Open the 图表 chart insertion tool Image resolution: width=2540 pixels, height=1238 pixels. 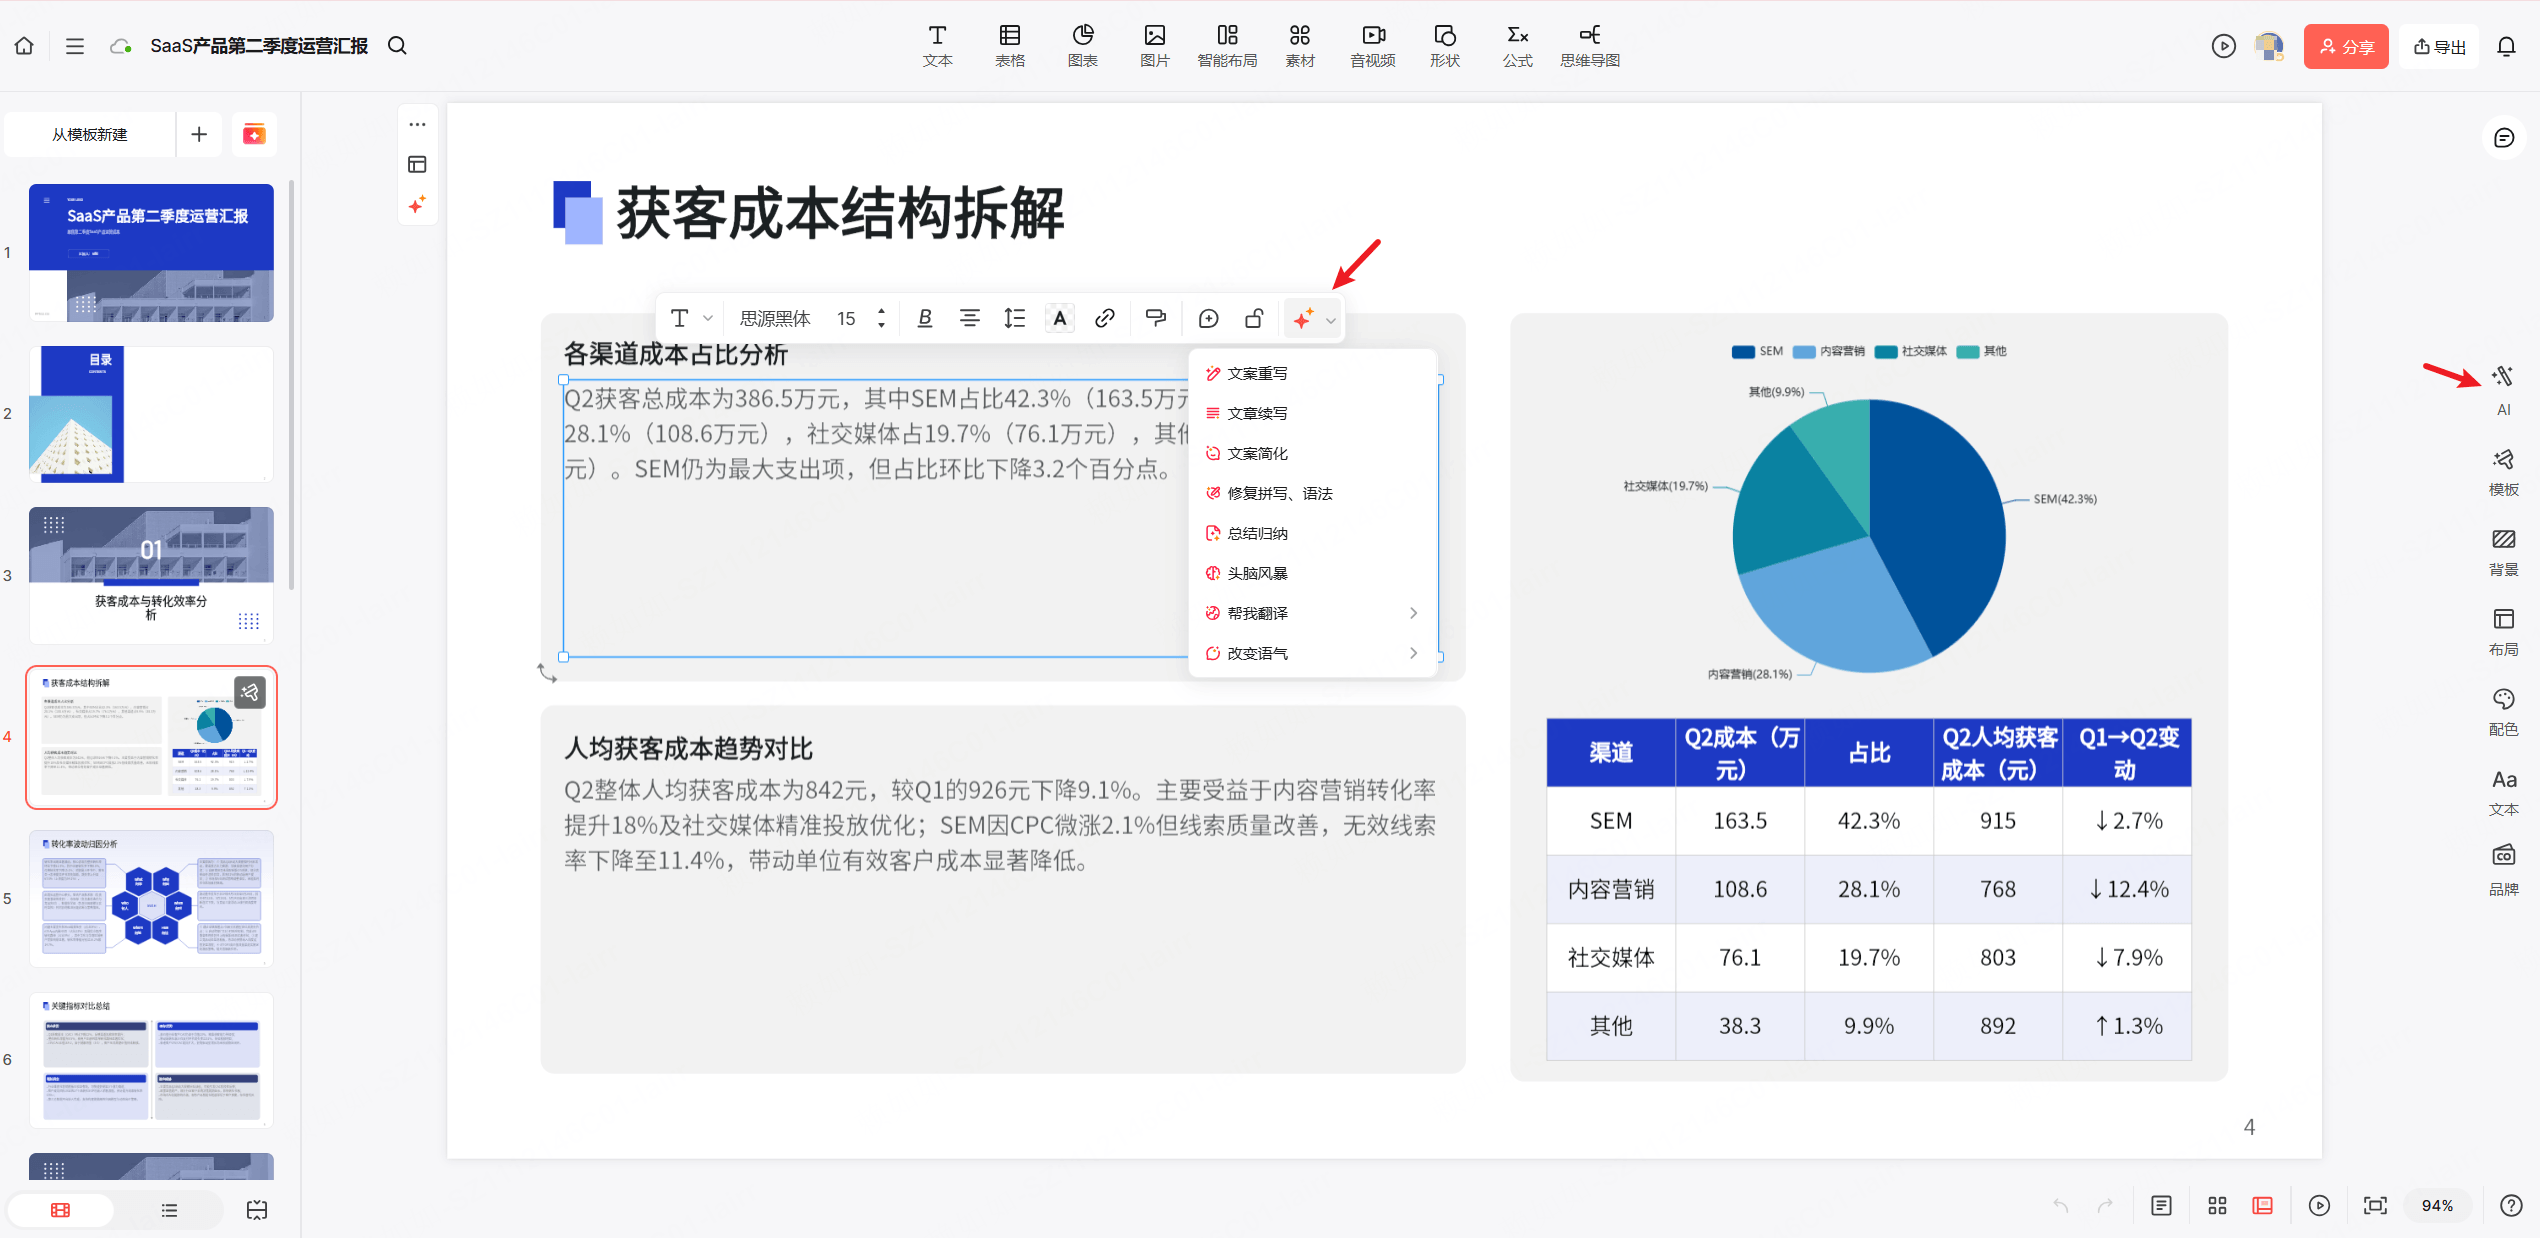pos(1082,45)
